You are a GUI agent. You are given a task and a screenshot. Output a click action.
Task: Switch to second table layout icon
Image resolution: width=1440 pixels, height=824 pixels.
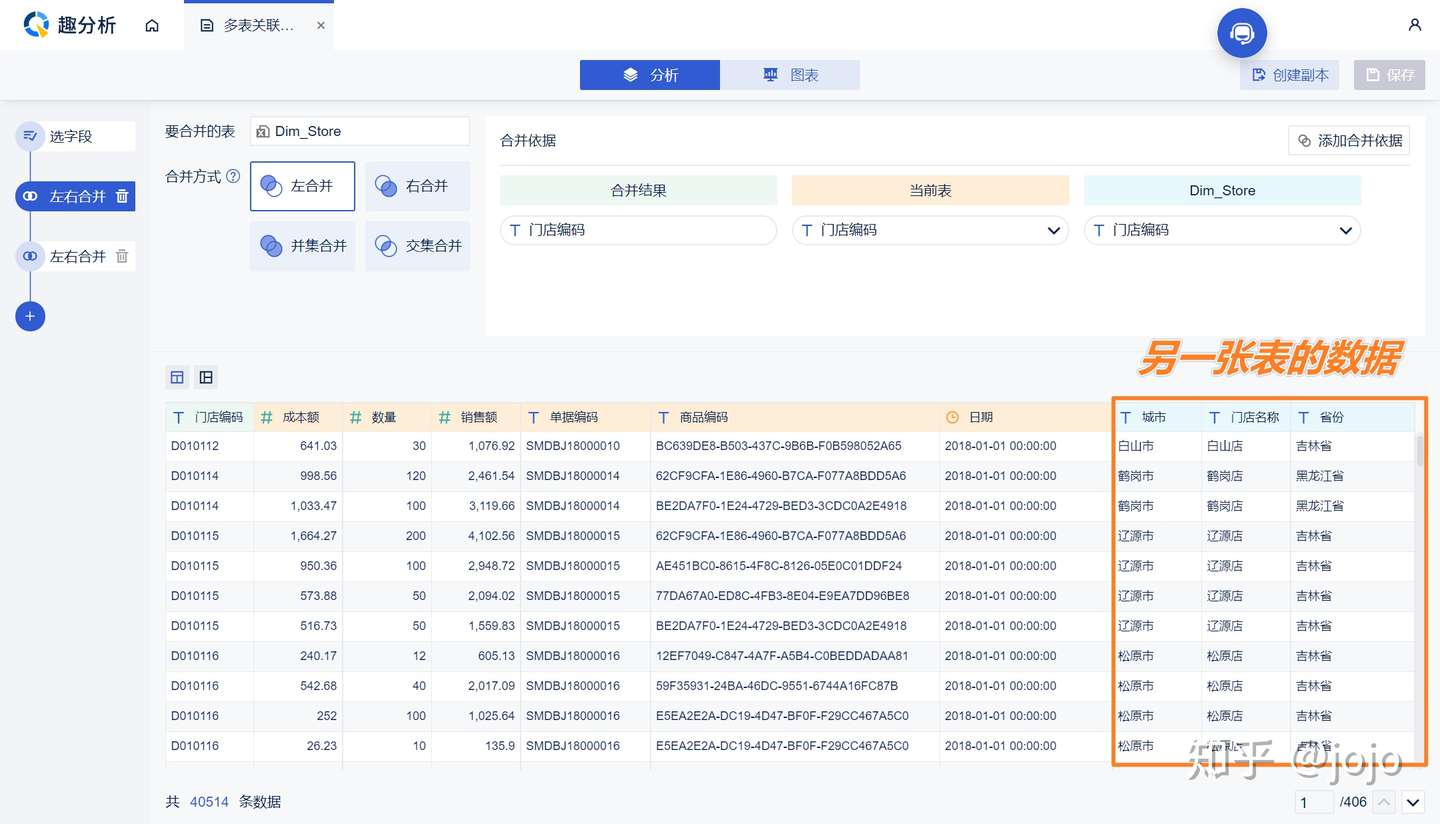pyautogui.click(x=206, y=377)
